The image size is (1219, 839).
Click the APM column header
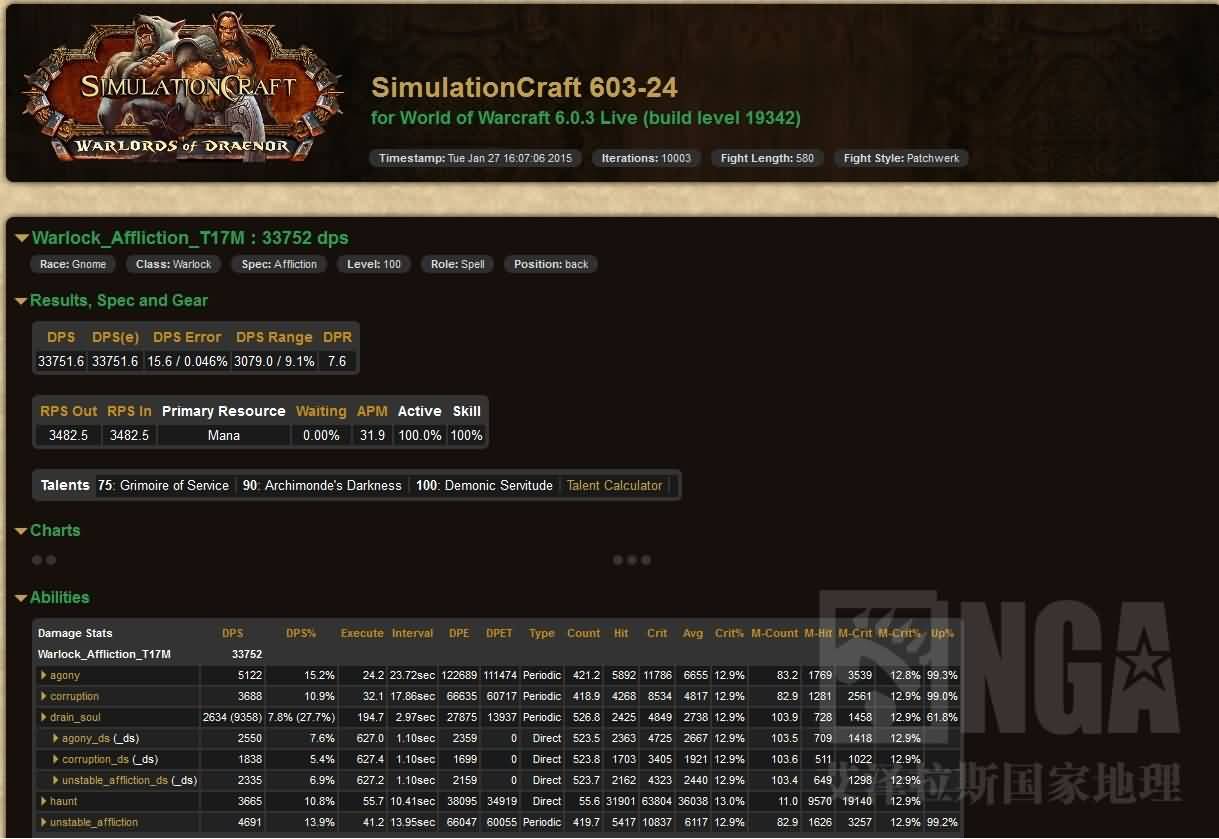[372, 412]
